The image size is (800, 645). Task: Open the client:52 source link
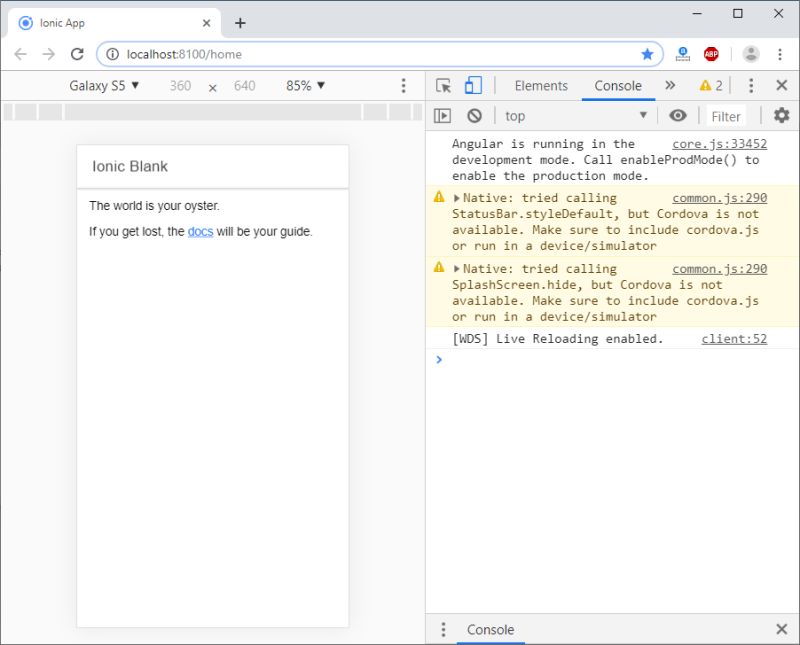coord(734,339)
